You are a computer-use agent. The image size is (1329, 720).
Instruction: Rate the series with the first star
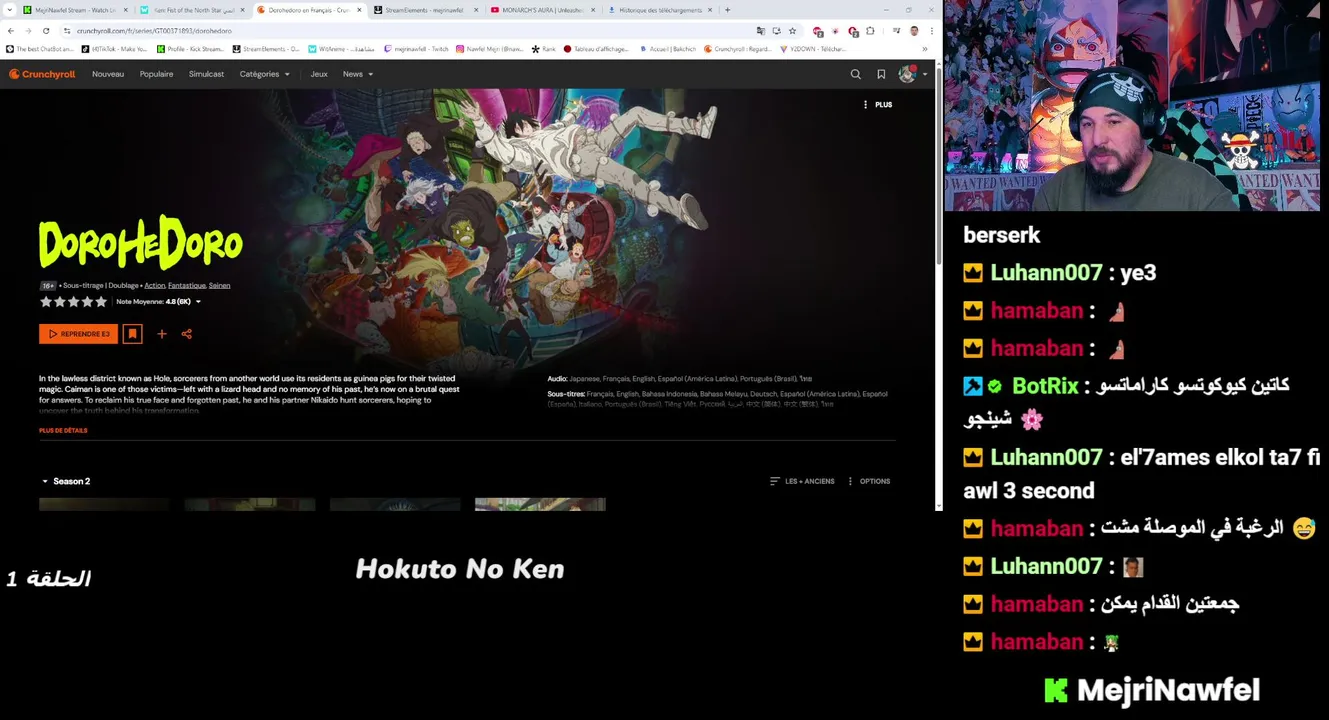[x=45, y=301]
